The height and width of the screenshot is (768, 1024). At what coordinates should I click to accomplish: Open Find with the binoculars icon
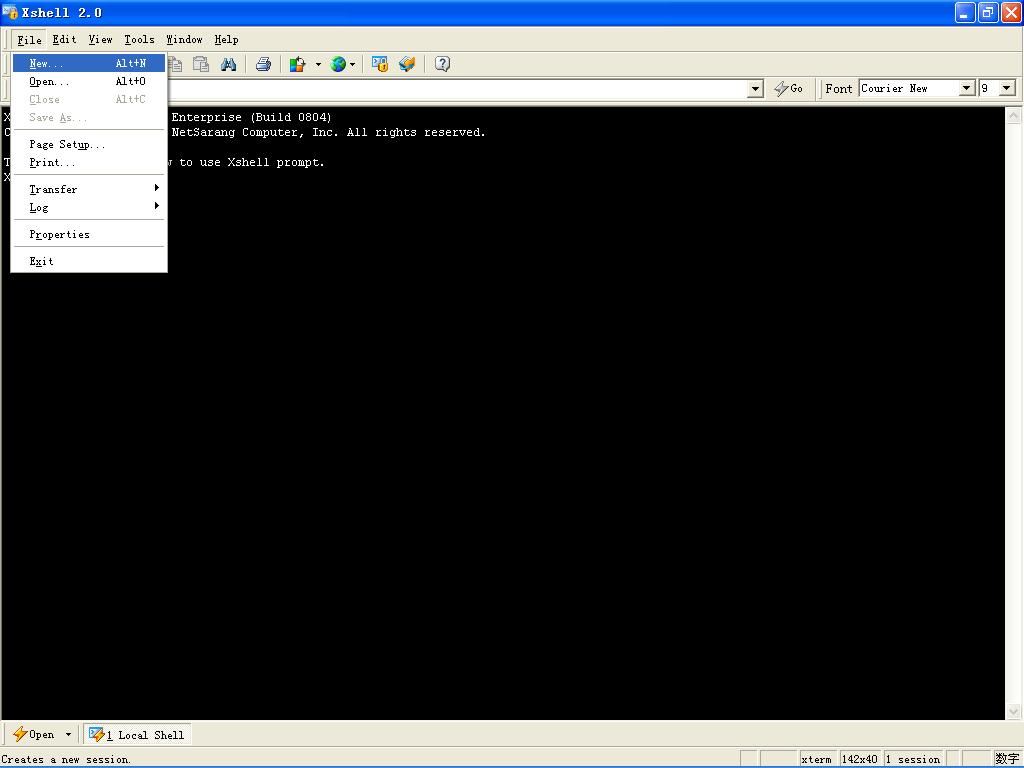[x=229, y=64]
